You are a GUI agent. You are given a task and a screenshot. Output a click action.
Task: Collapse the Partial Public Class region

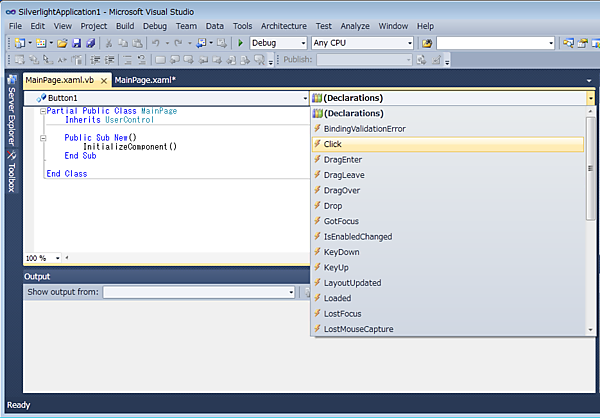click(x=43, y=110)
